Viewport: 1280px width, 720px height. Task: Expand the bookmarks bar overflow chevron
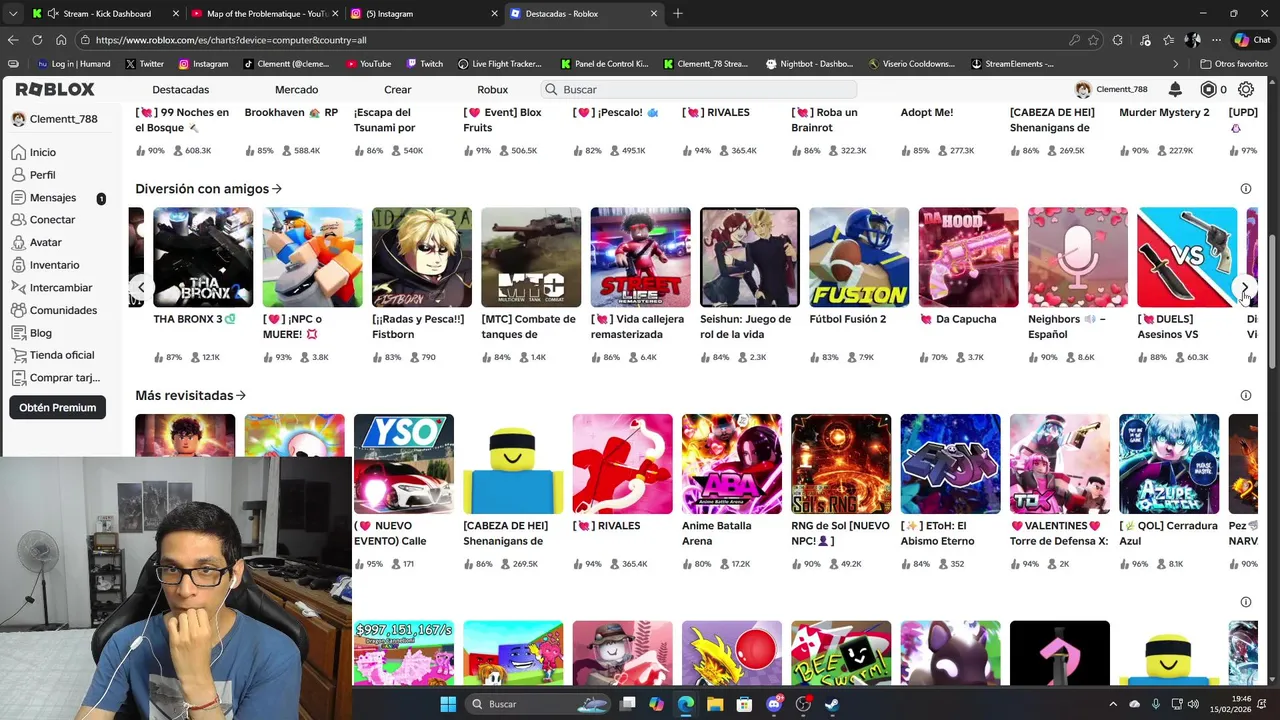1176,64
